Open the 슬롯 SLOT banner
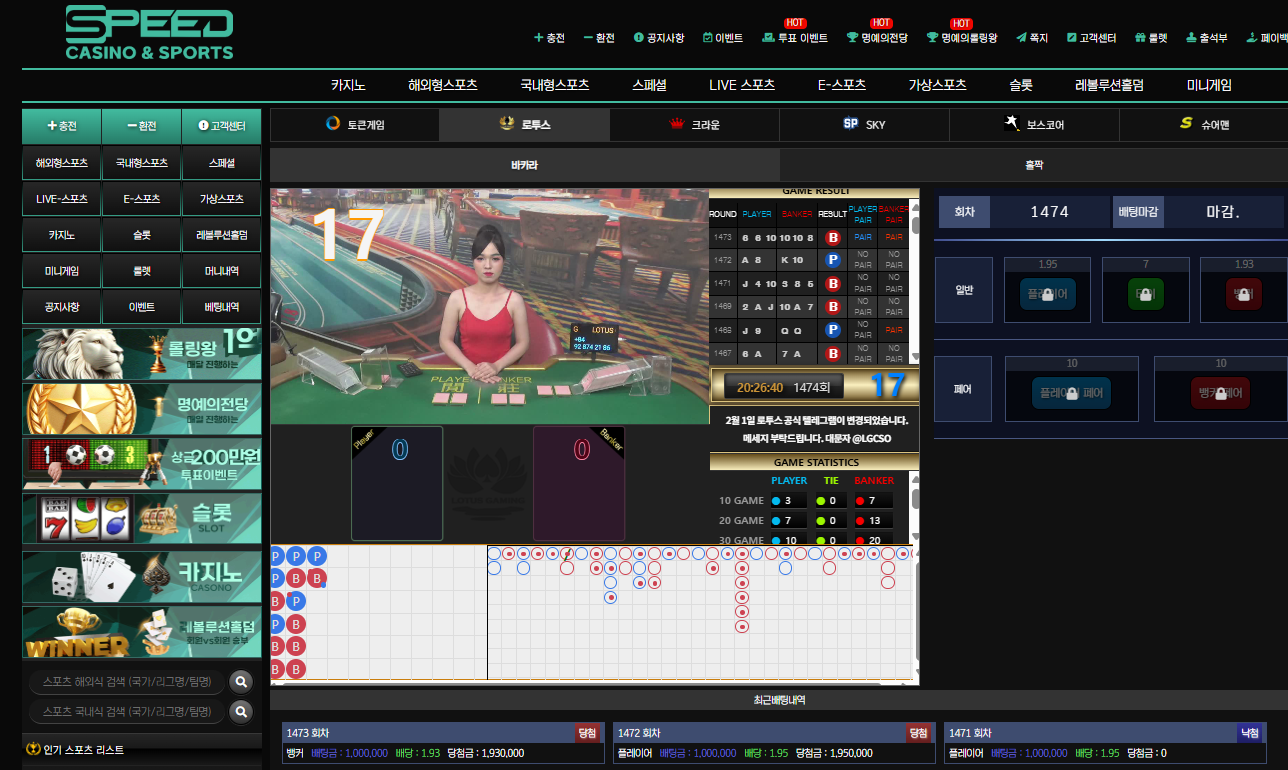The width and height of the screenshot is (1288, 770). (x=142, y=518)
